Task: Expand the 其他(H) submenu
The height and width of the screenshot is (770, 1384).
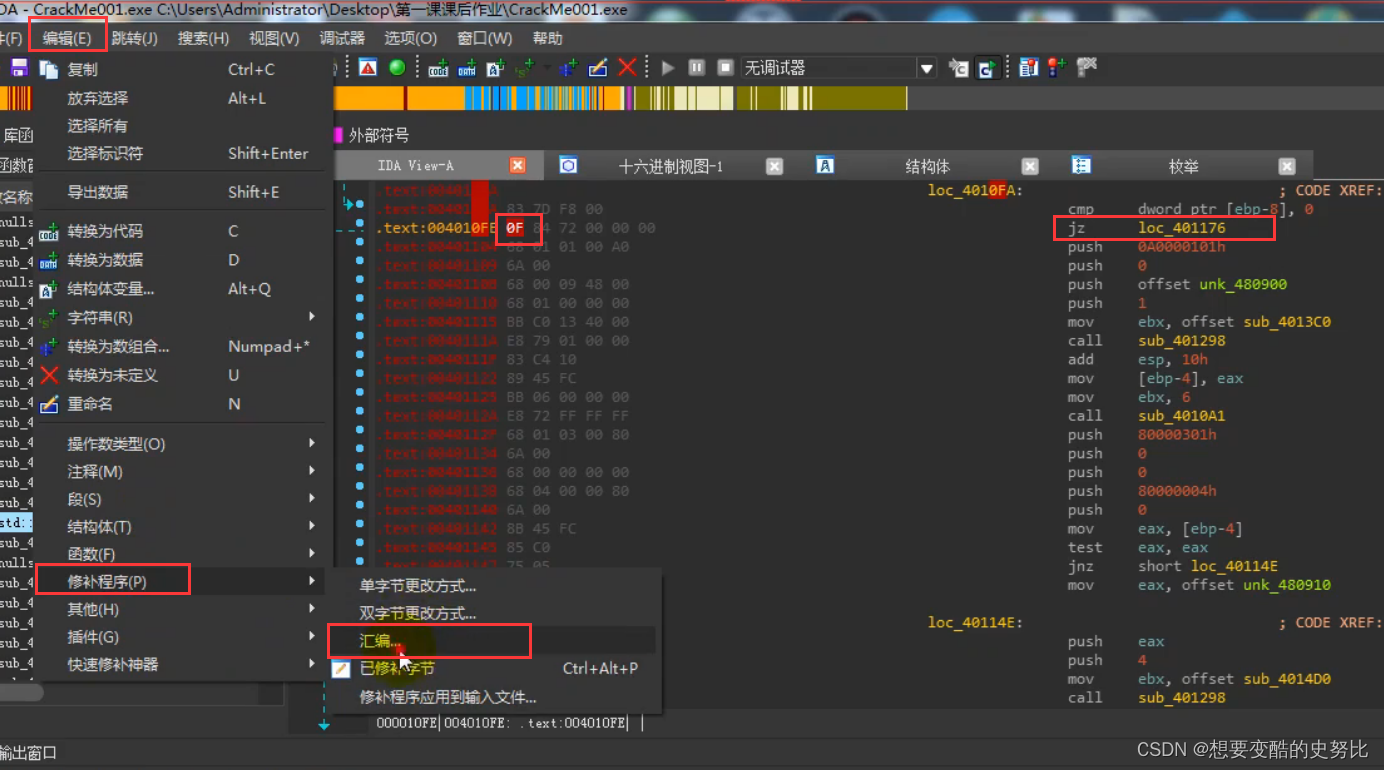Action: (312, 609)
